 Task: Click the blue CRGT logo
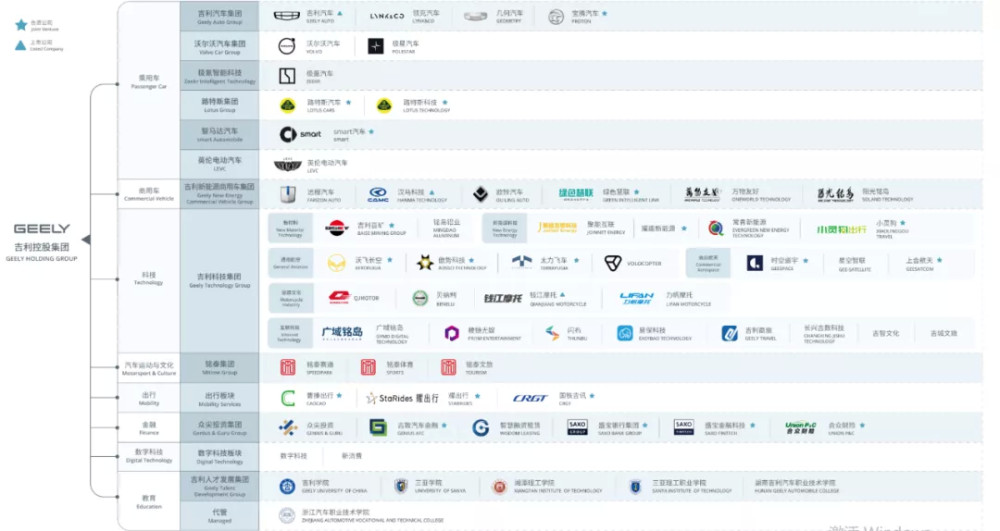click(530, 398)
